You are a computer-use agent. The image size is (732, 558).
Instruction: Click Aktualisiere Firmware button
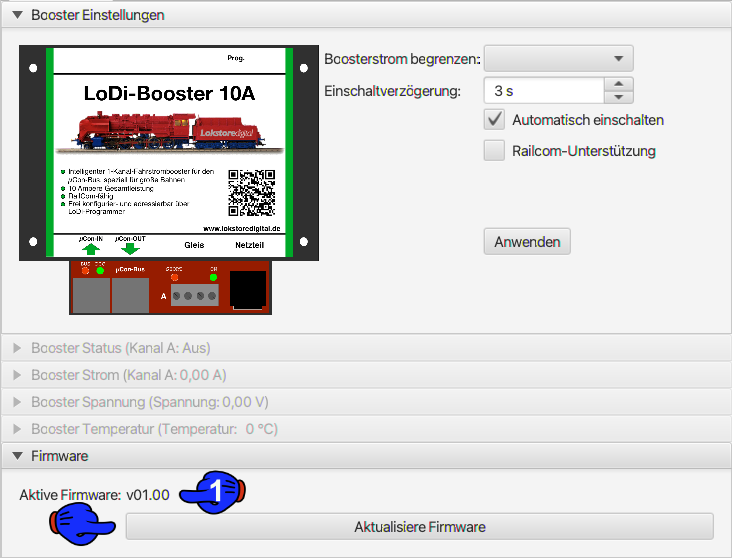(x=419, y=527)
